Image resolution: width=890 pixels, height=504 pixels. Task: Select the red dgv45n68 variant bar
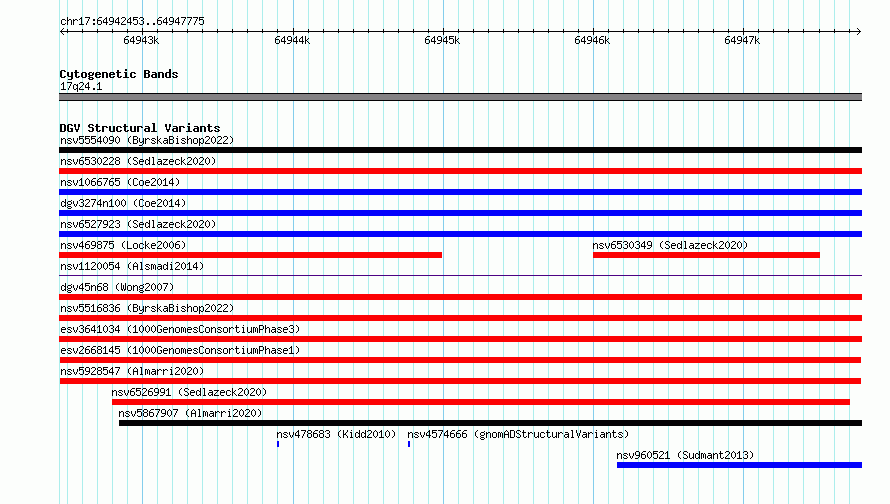(x=460, y=297)
